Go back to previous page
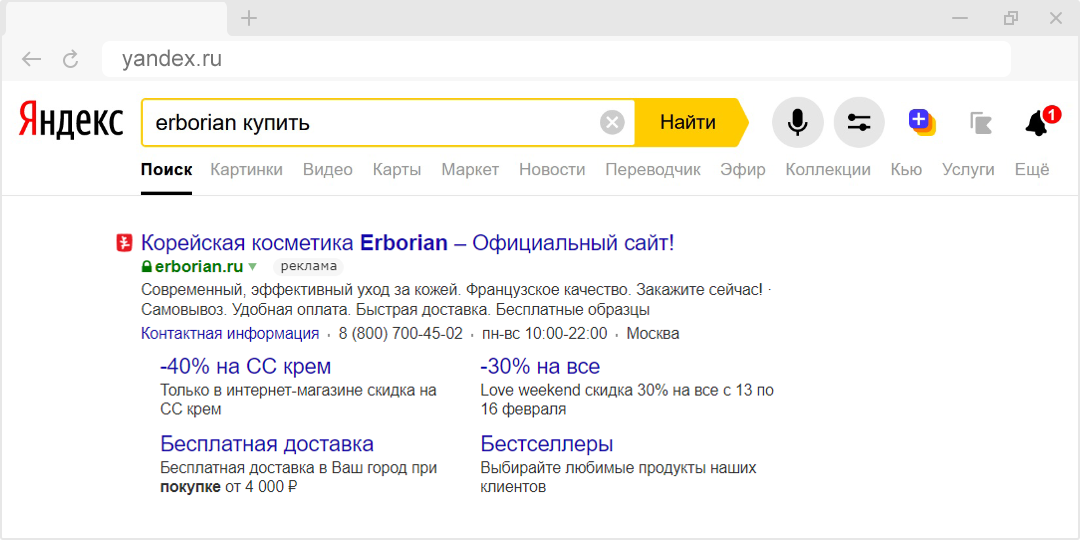 (32, 59)
